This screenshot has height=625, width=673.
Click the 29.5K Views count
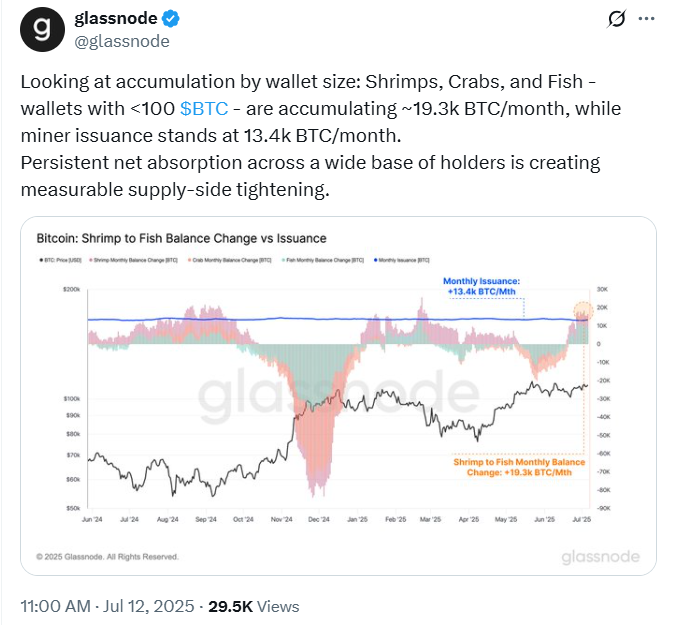tap(254, 607)
